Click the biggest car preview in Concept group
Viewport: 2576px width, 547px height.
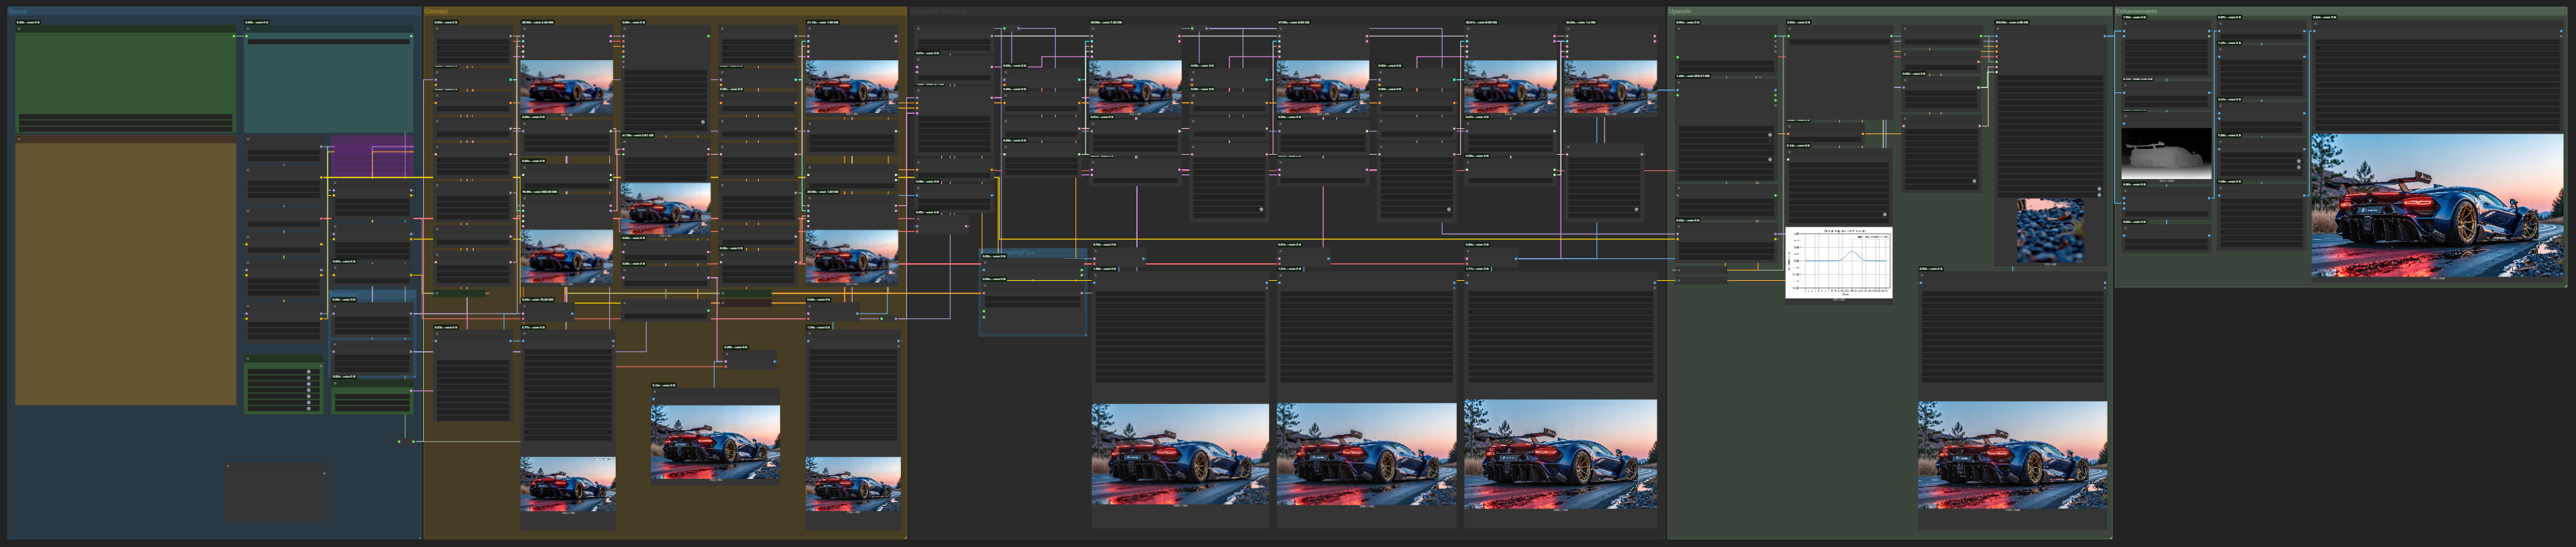click(x=715, y=442)
